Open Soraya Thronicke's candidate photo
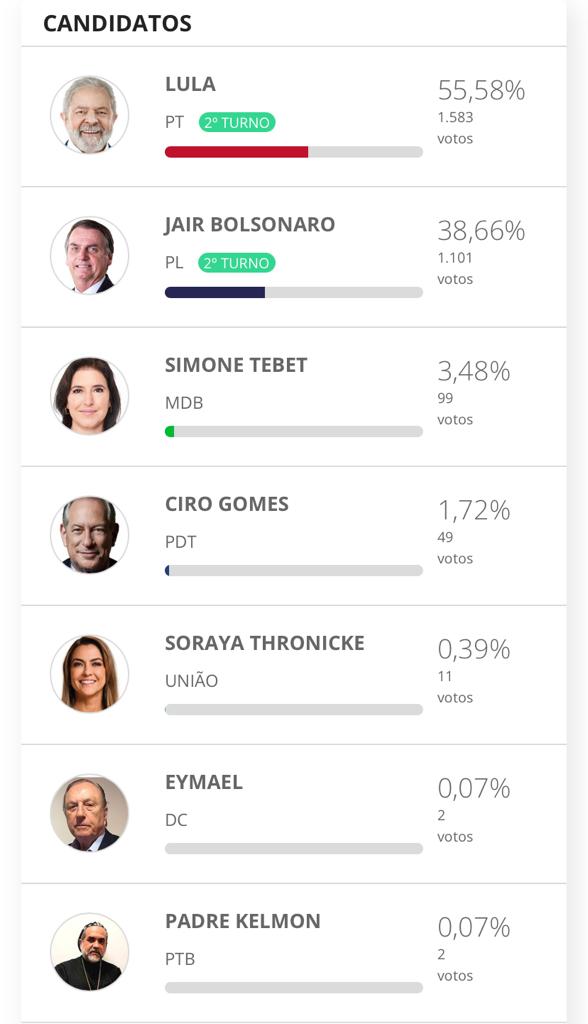This screenshot has height=1024, width=588. pos(90,674)
